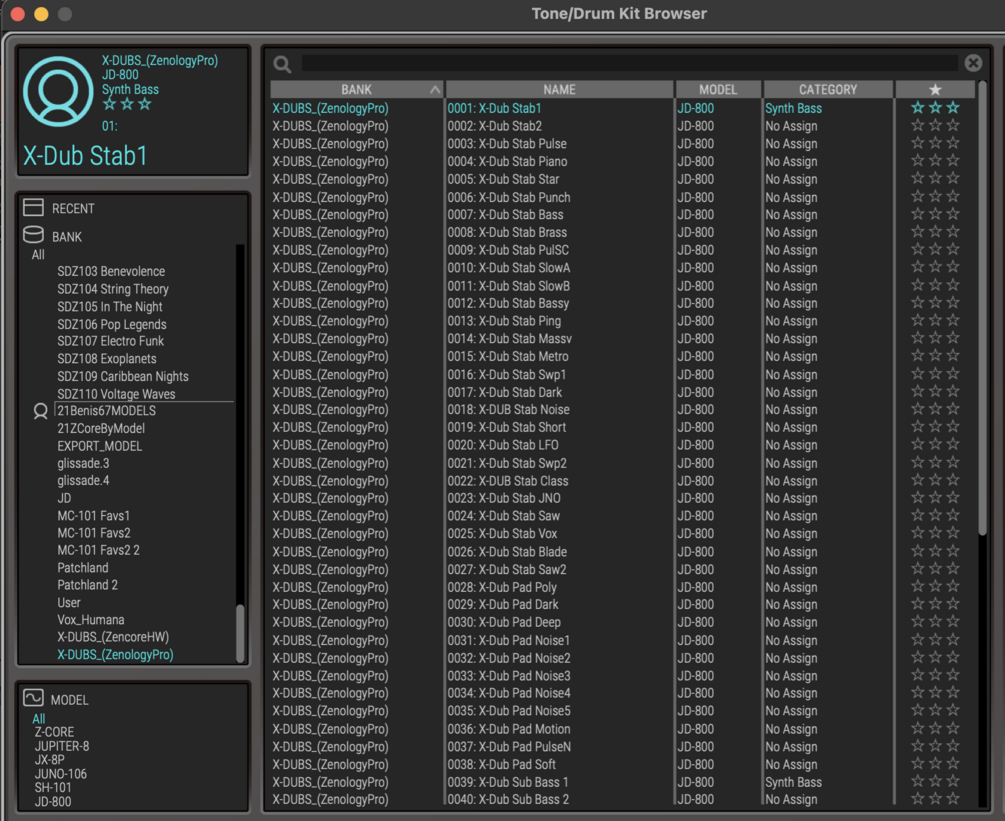Select the X-DUBS_(ZencoreHW) bank
The height and width of the screenshot is (821, 1005).
point(113,636)
